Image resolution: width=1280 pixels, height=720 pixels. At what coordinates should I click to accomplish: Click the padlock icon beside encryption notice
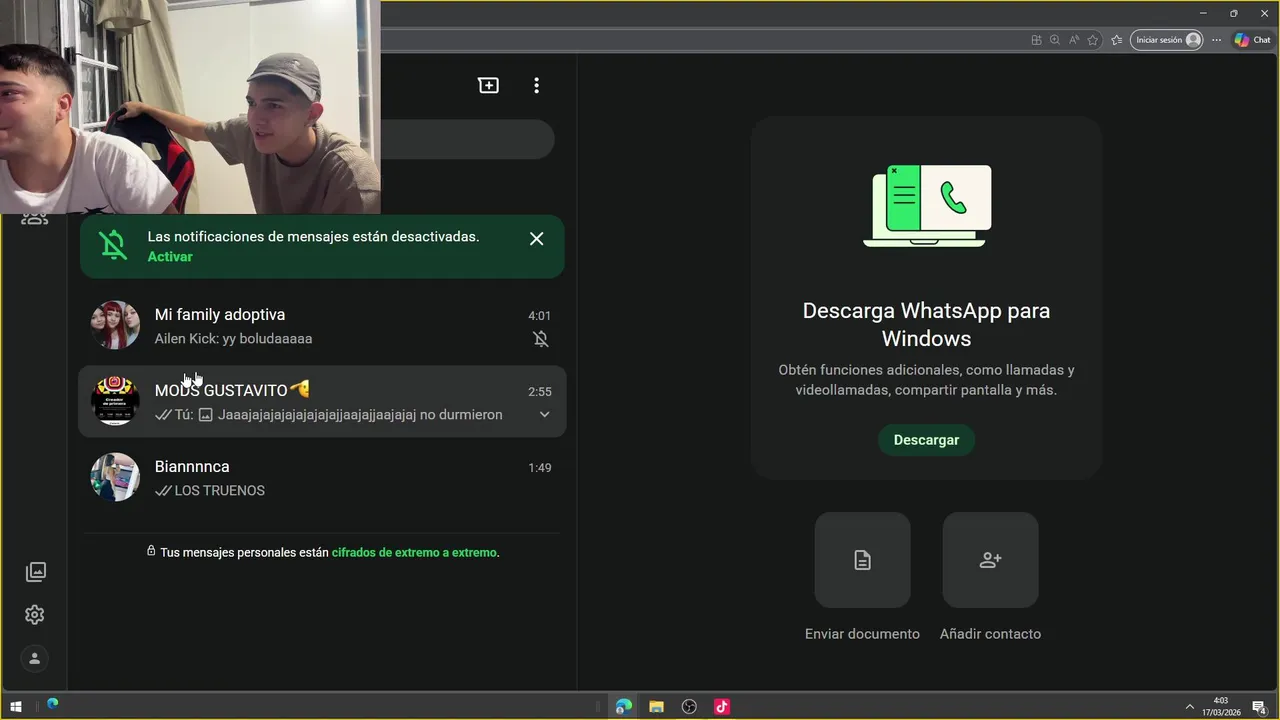151,551
